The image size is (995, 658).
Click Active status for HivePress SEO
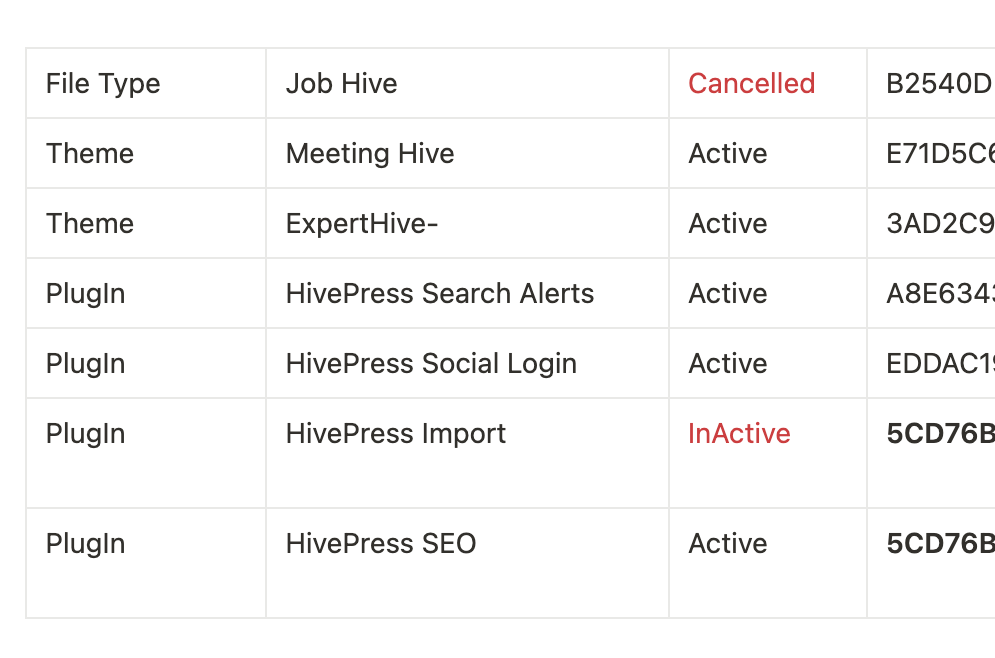tap(728, 544)
